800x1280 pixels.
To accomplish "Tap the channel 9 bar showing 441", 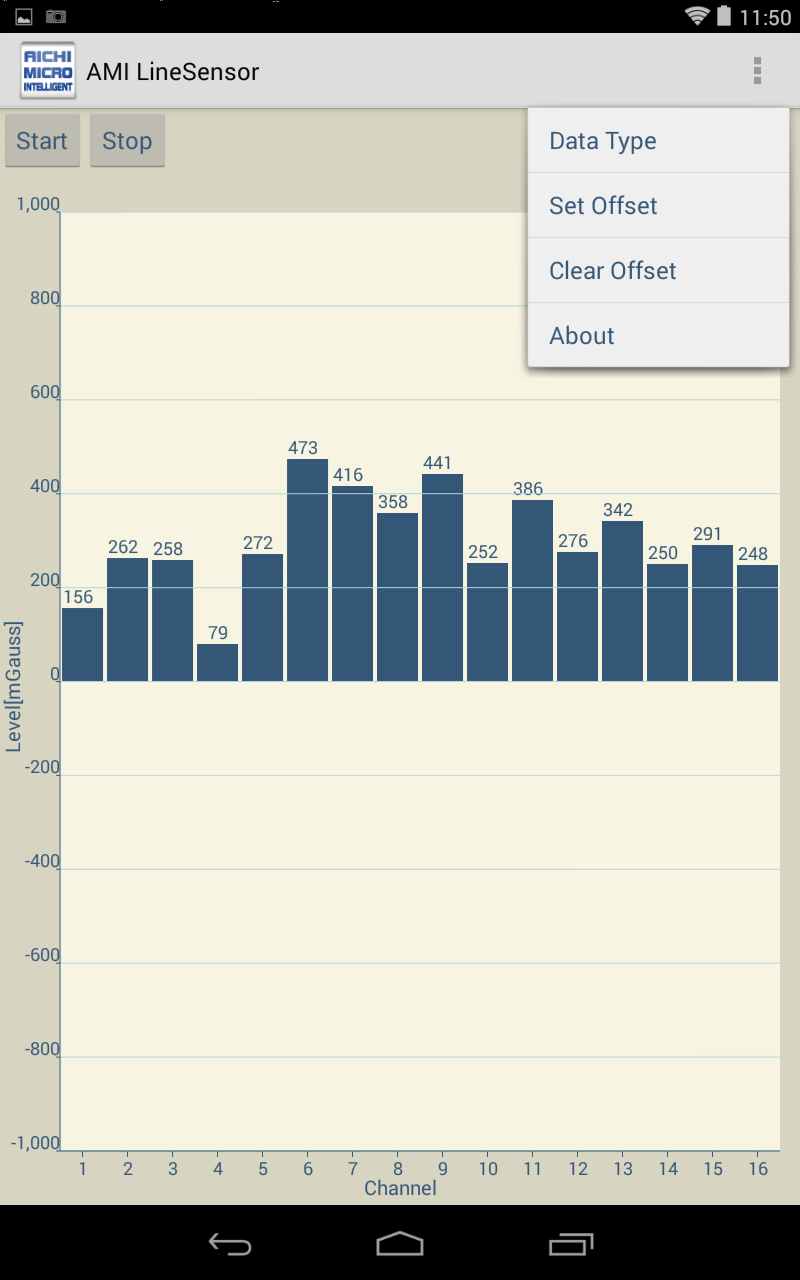I will [x=442, y=578].
